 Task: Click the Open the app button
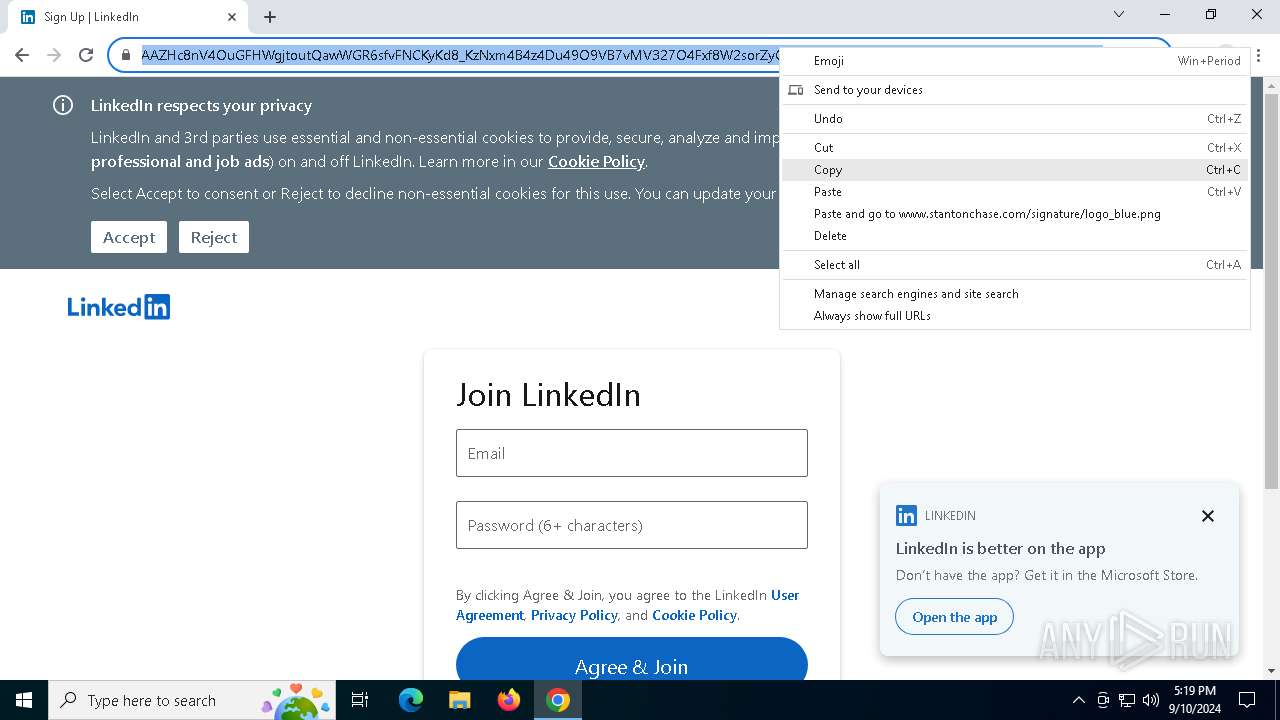[954, 617]
